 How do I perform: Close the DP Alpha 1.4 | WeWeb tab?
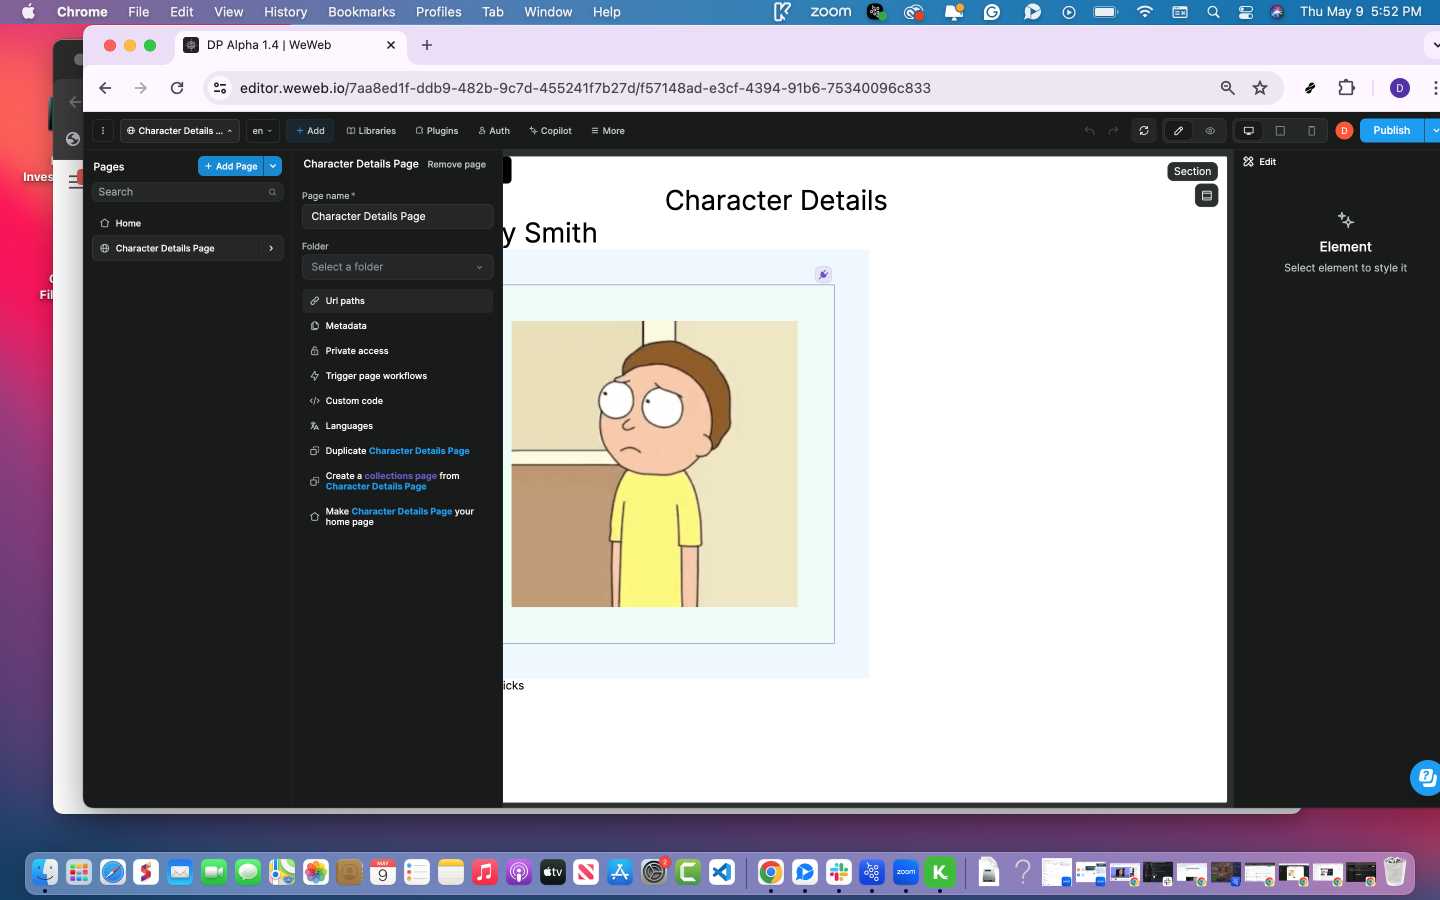point(391,45)
